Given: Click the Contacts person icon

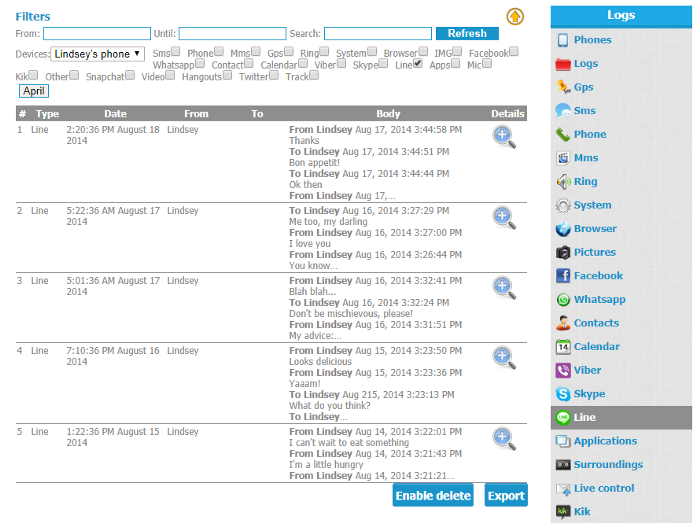Looking at the screenshot, I should (563, 323).
